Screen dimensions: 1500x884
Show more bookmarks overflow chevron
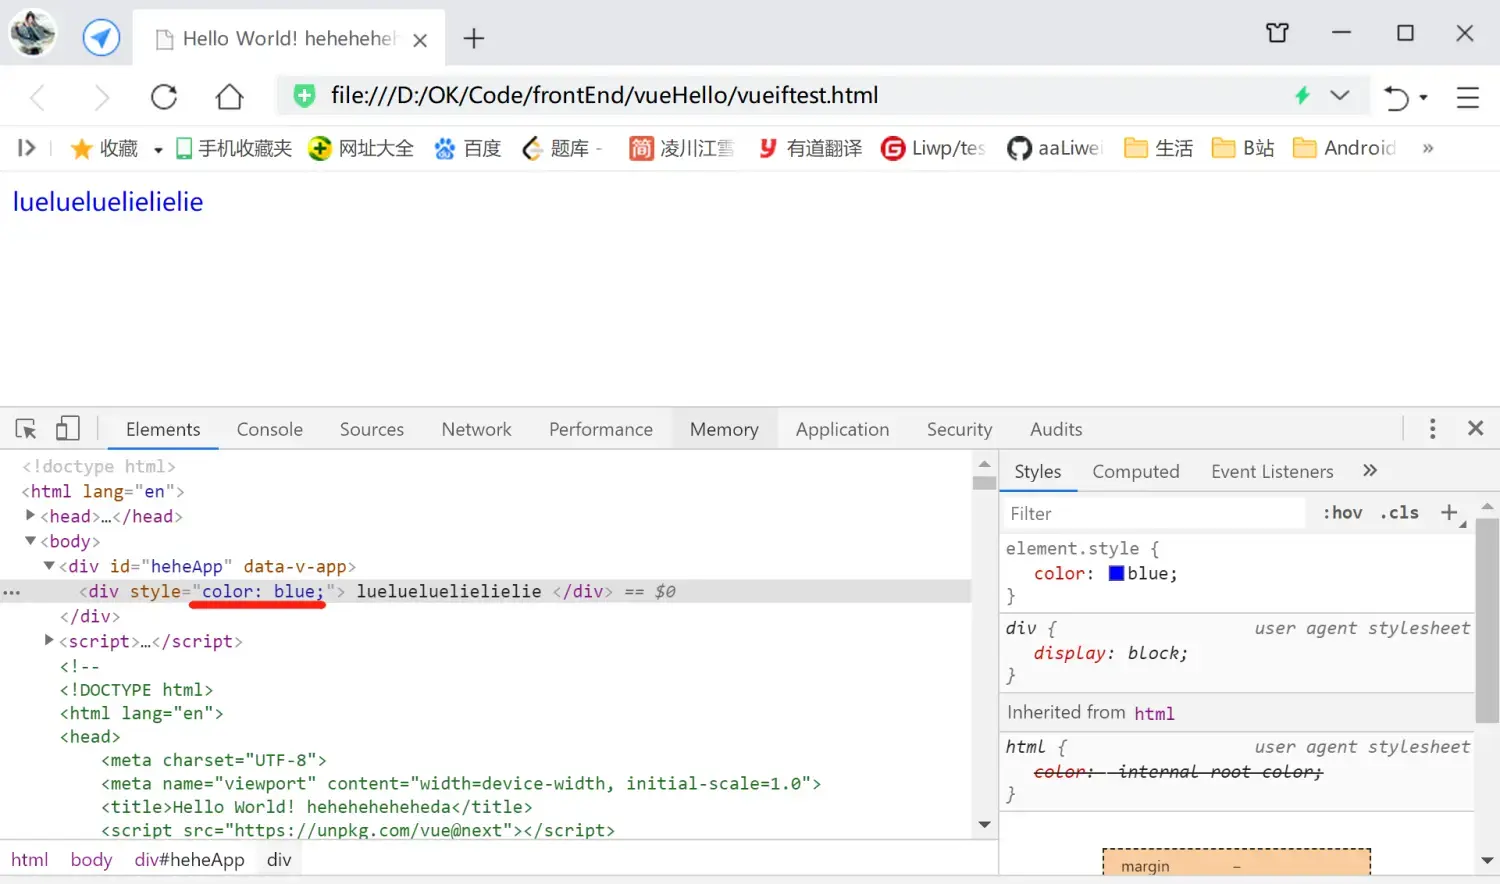(x=1428, y=148)
